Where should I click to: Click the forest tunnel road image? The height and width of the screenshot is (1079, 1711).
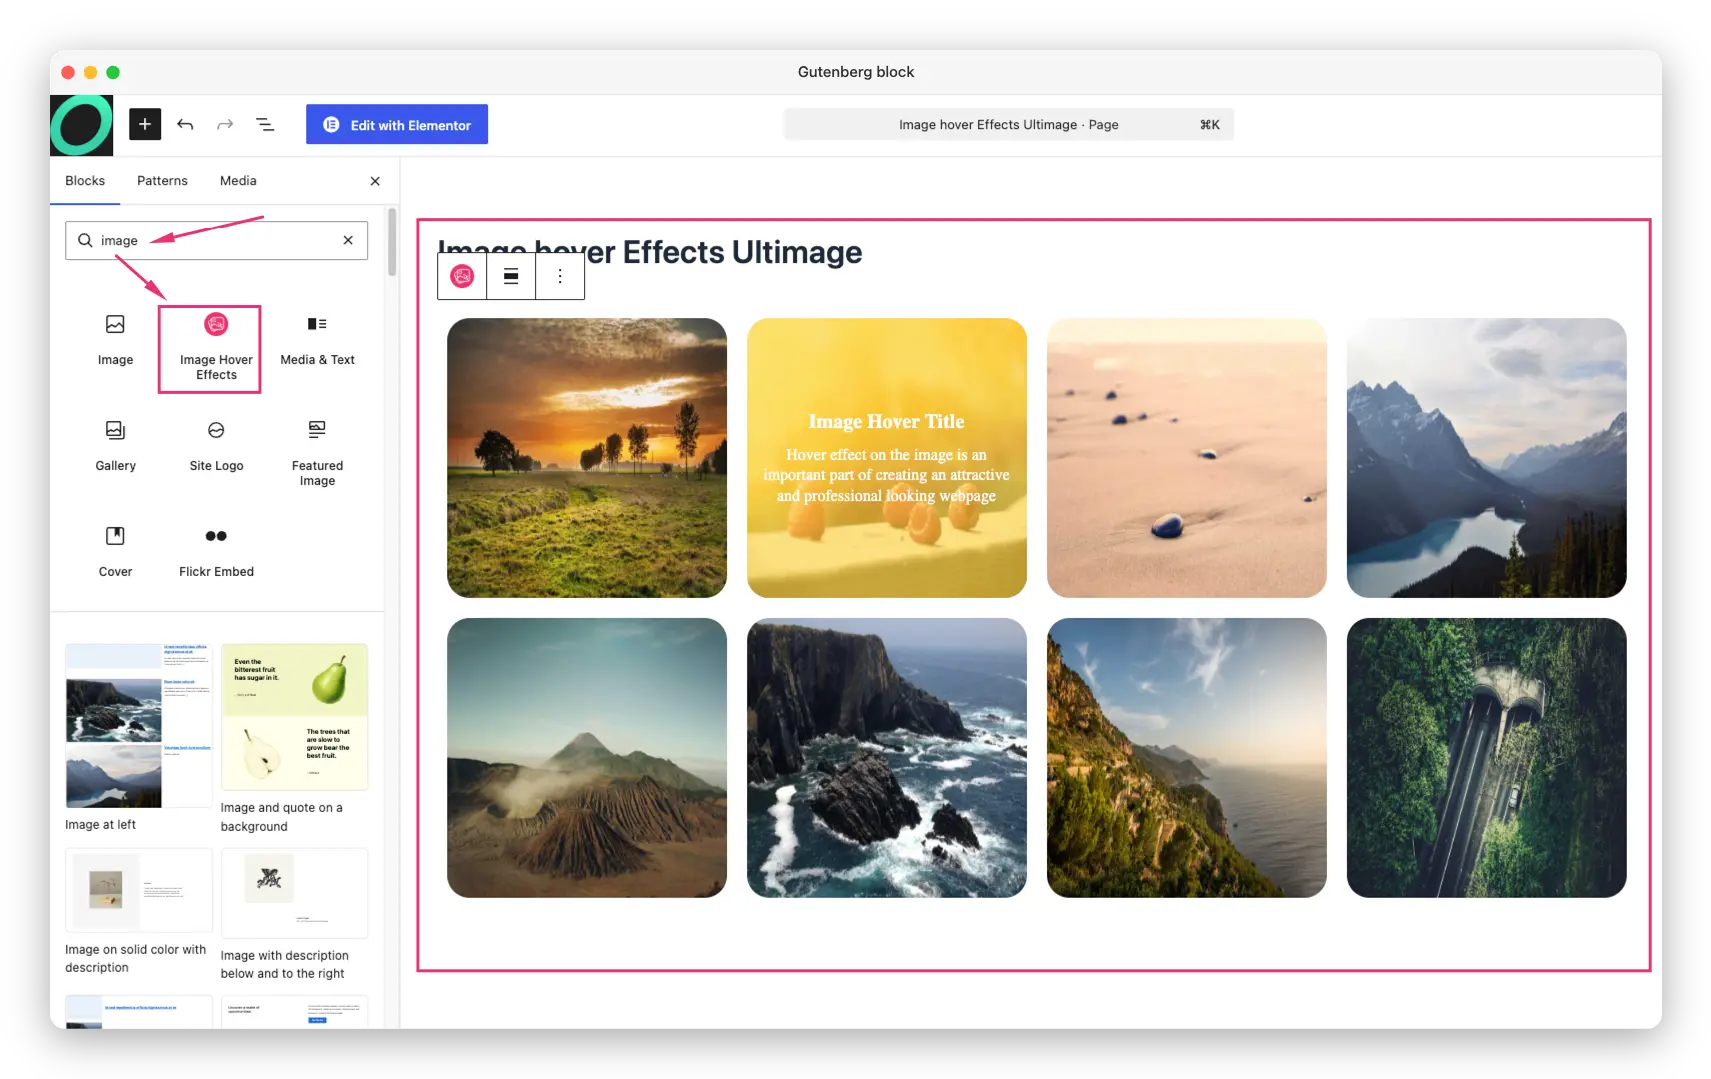click(1487, 758)
